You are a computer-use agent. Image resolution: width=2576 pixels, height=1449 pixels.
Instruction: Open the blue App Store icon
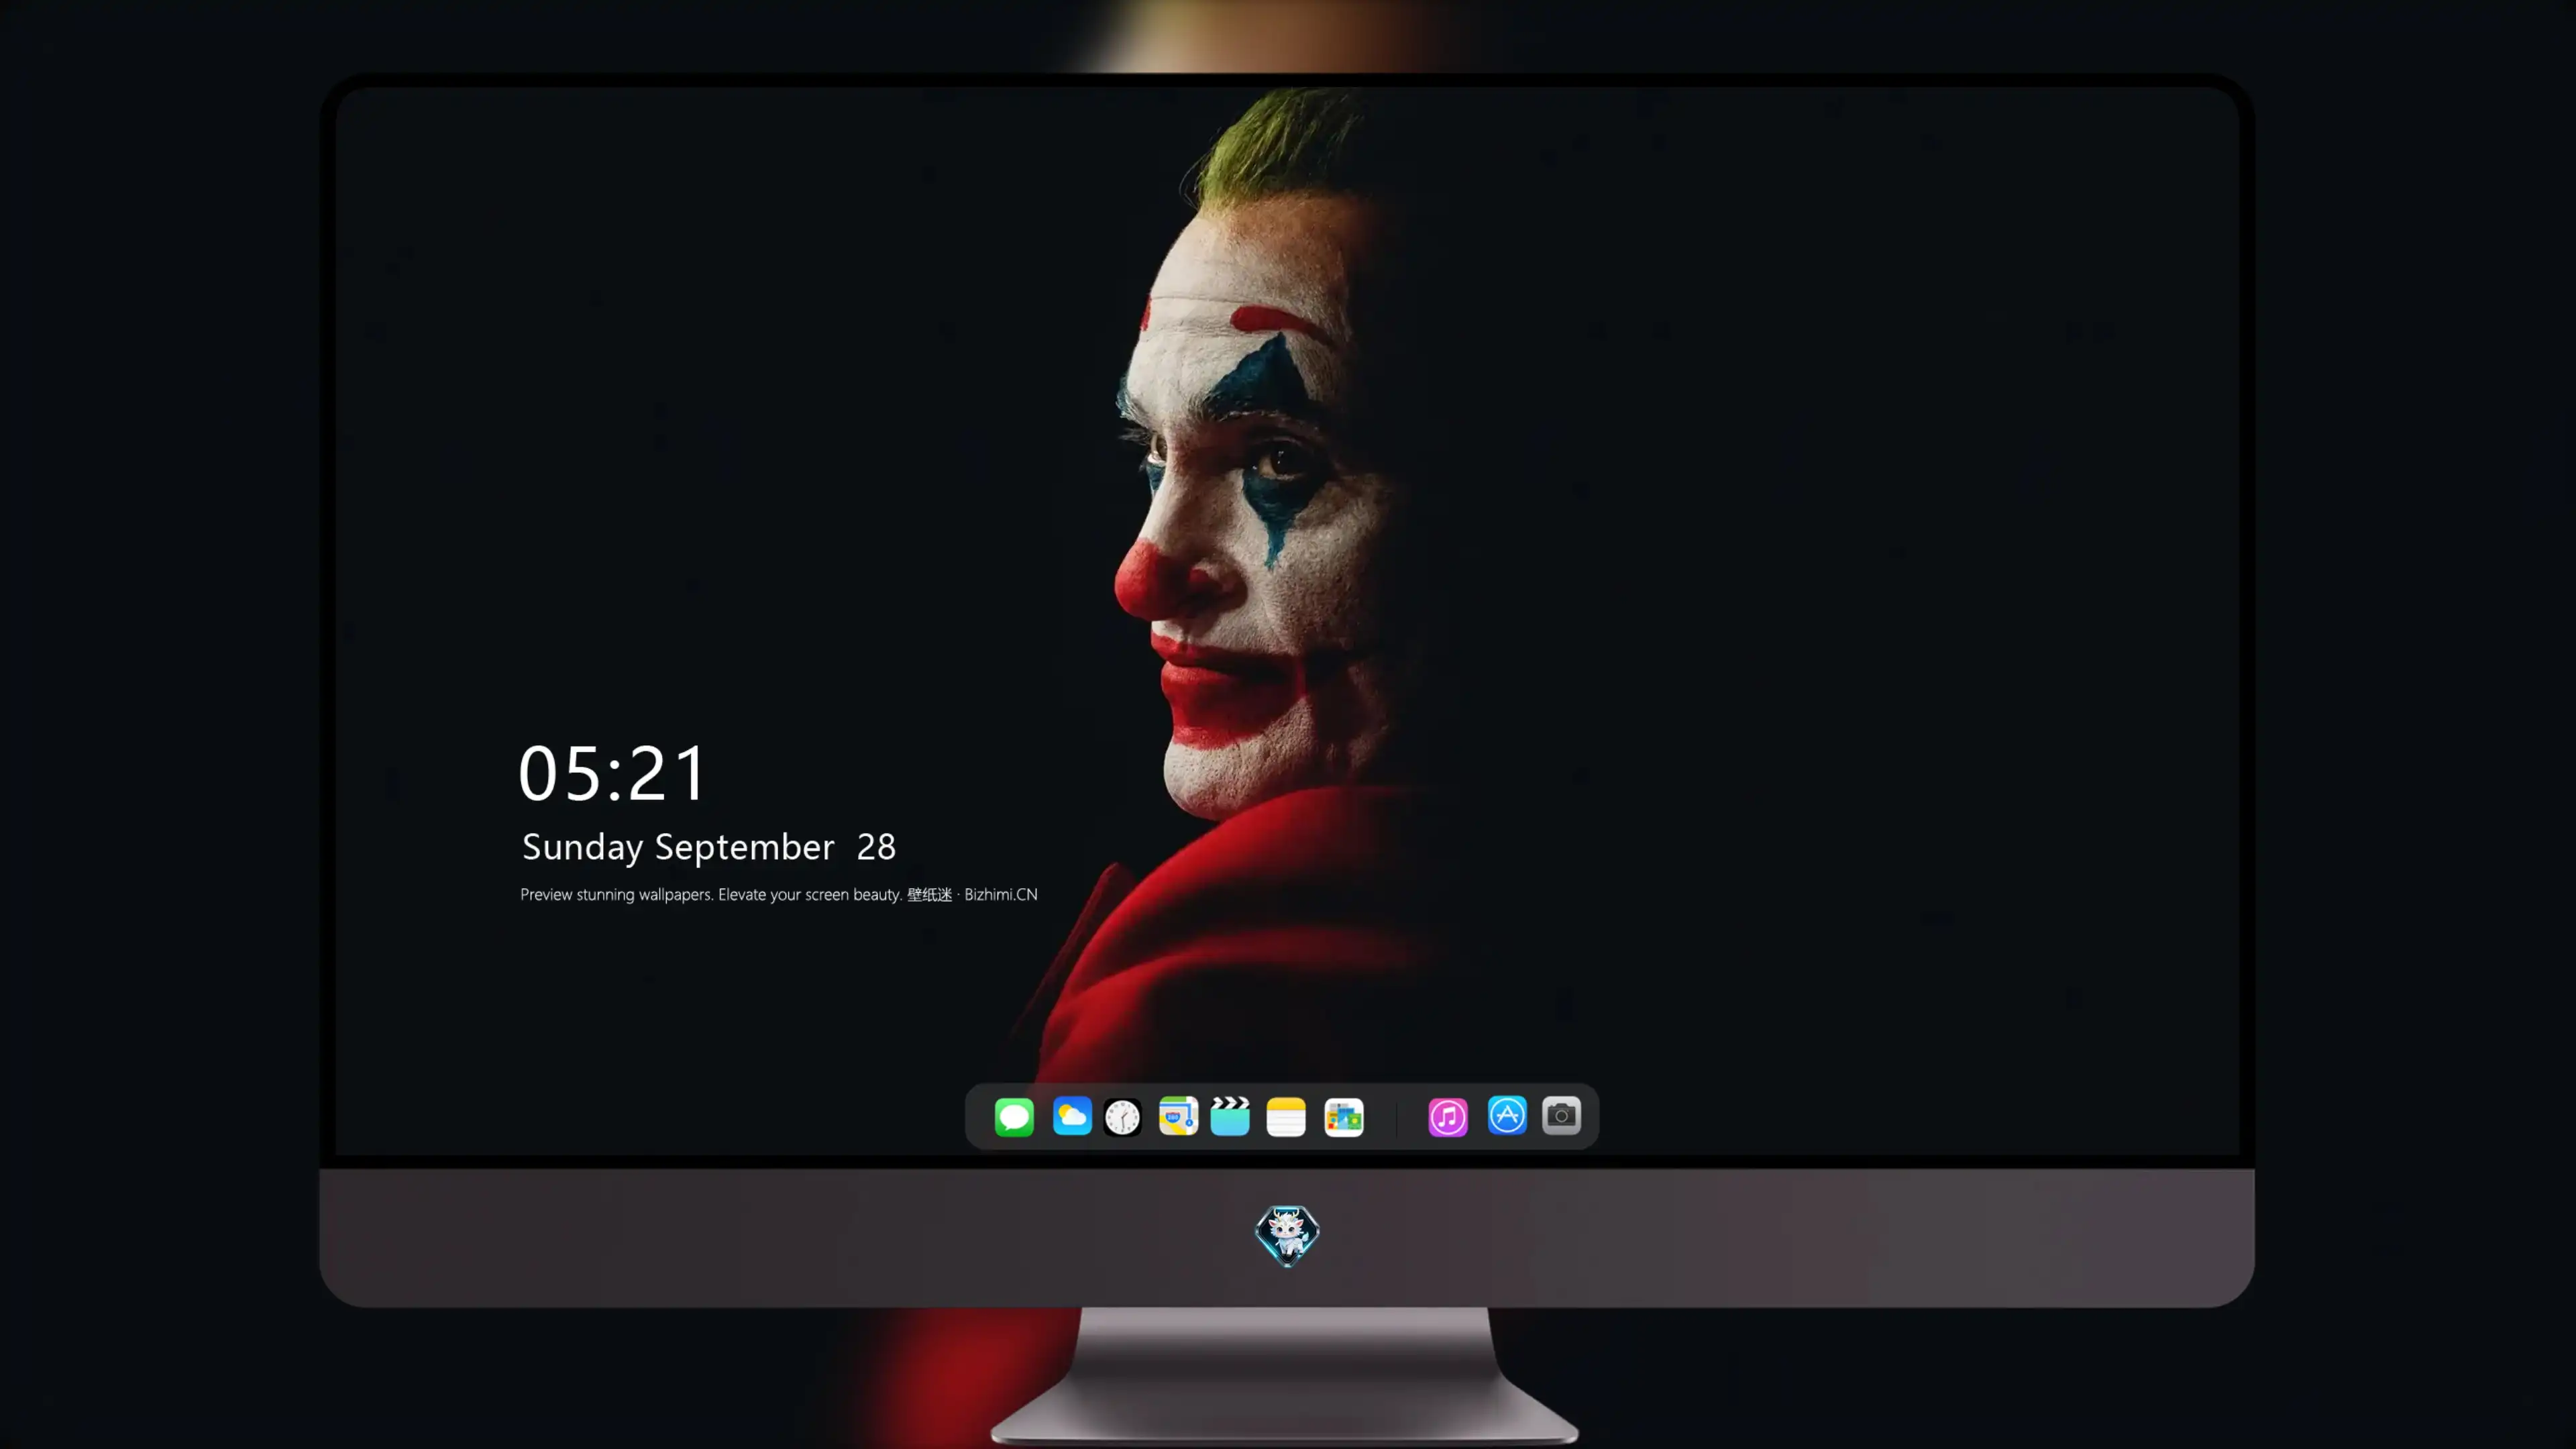(x=1507, y=1116)
